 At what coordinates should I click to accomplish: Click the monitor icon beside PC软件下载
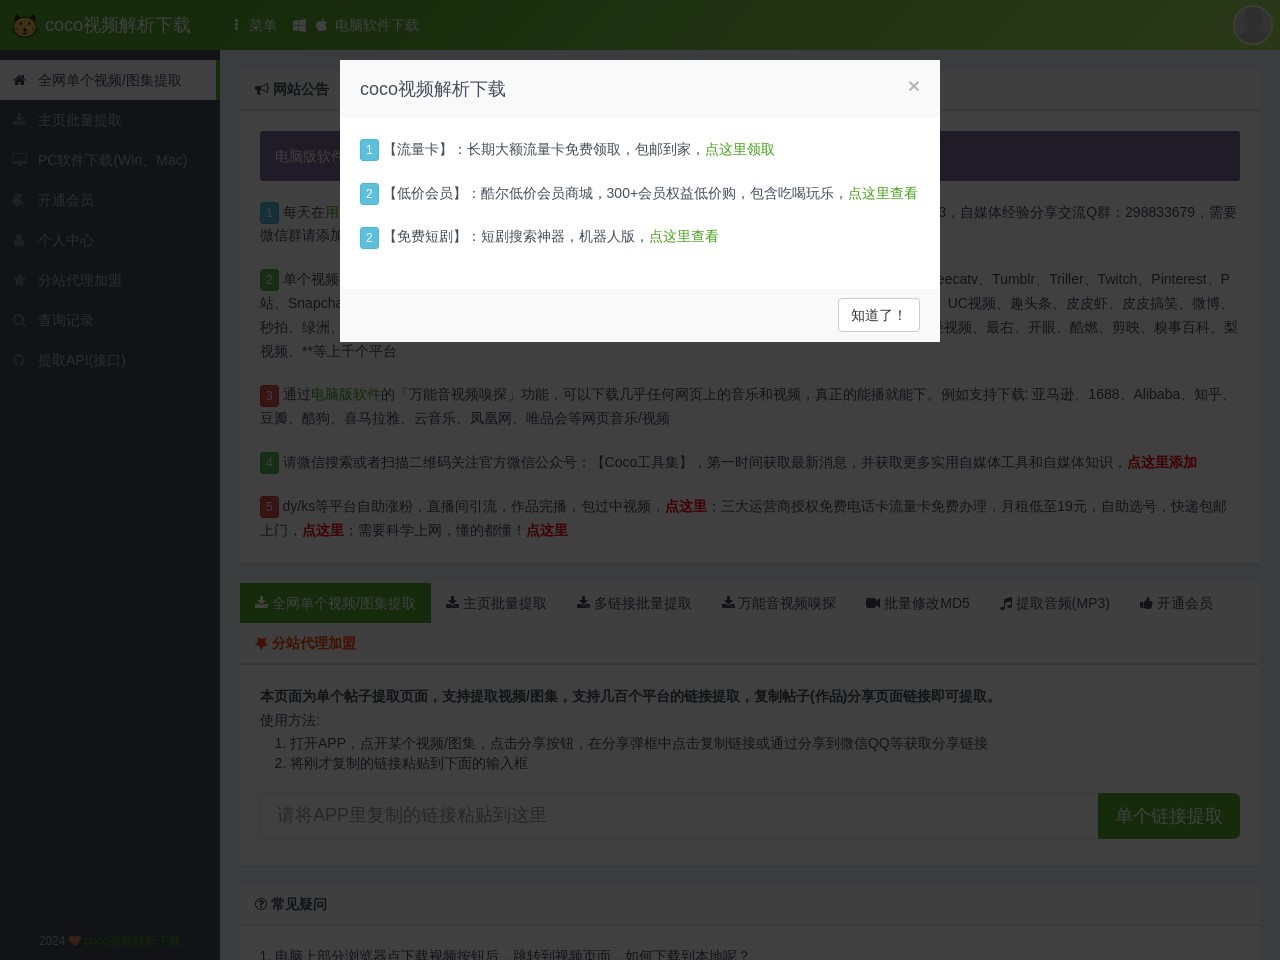[19, 160]
